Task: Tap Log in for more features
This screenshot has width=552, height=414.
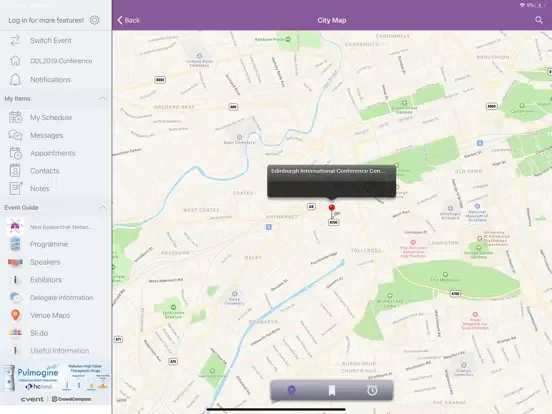Action: 46,20
